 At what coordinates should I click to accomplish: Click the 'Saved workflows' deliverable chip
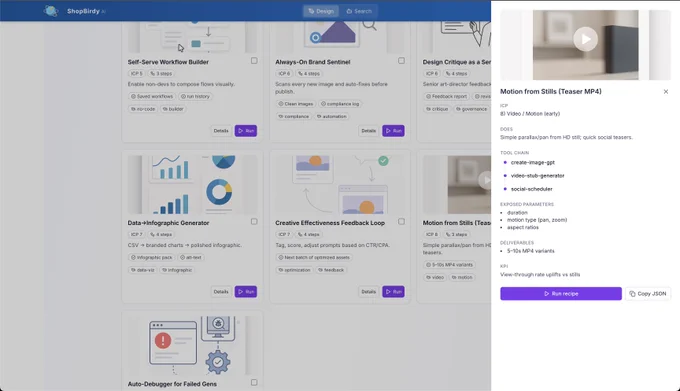point(152,96)
